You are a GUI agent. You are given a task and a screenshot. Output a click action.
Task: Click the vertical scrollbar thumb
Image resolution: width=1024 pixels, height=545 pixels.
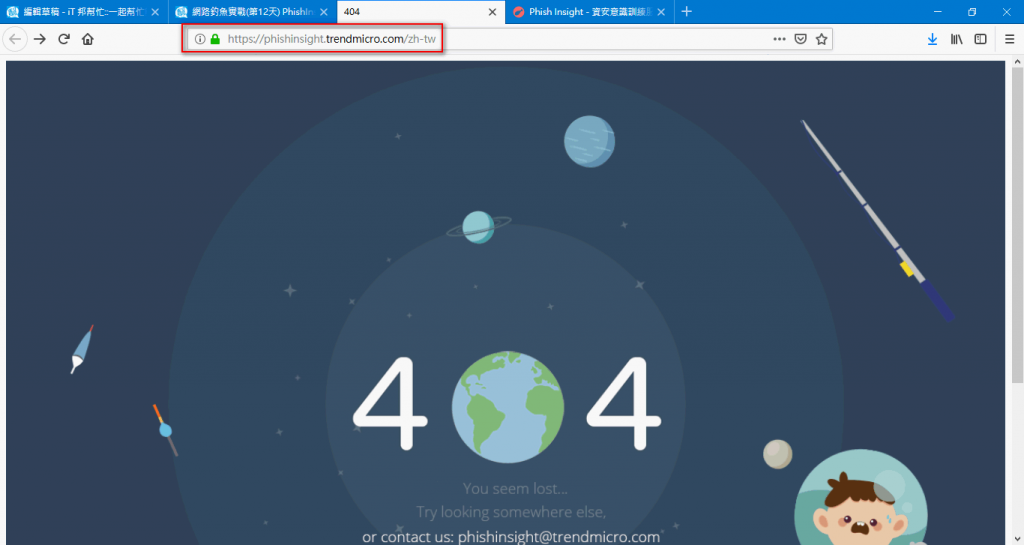(x=1017, y=225)
